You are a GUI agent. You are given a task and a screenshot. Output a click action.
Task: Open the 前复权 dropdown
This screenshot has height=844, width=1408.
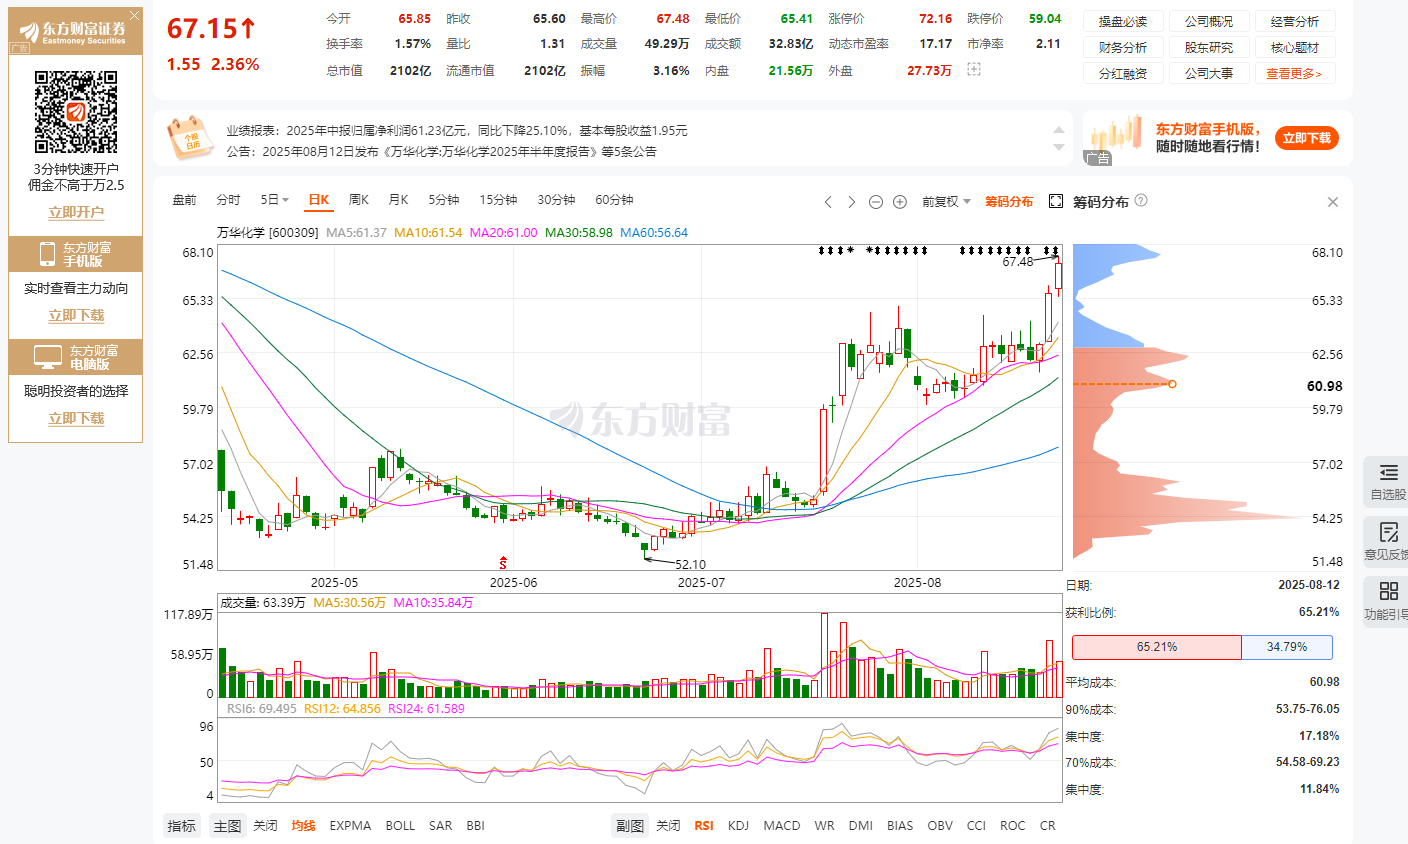pos(946,202)
